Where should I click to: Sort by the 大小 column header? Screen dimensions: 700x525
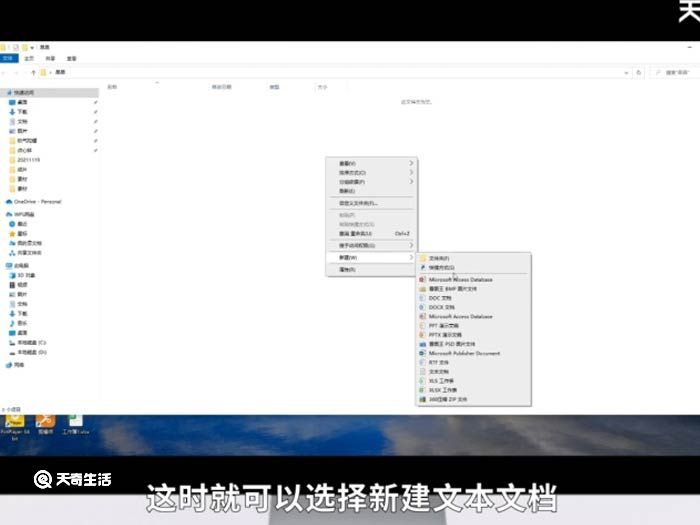tap(322, 87)
